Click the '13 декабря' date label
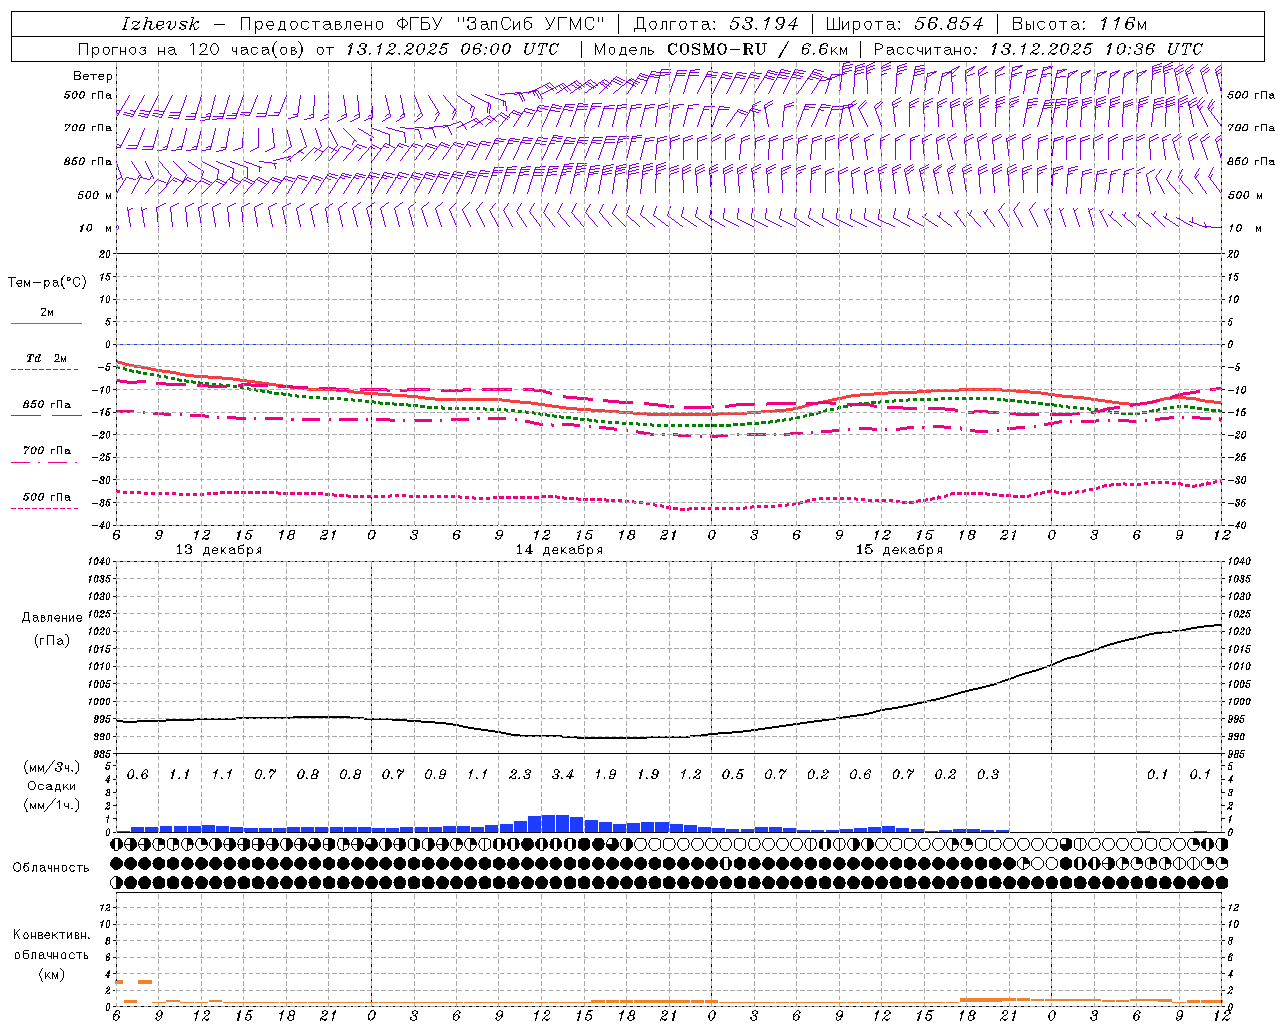Image resolution: width=1280 pixels, height=1024 pixels. 219,550
